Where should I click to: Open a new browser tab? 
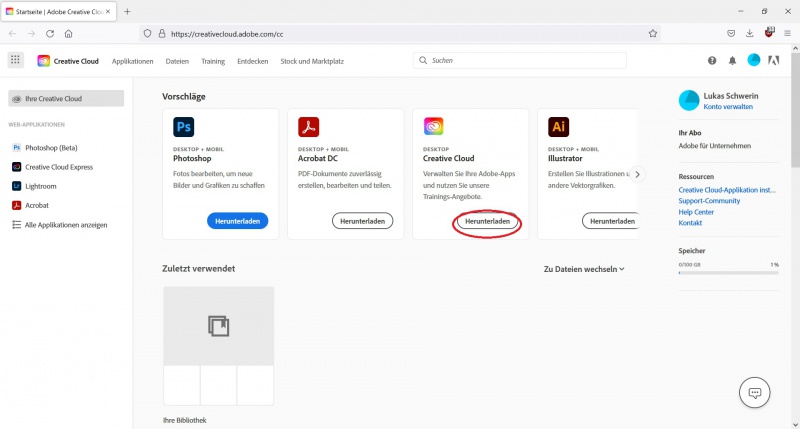[128, 11]
